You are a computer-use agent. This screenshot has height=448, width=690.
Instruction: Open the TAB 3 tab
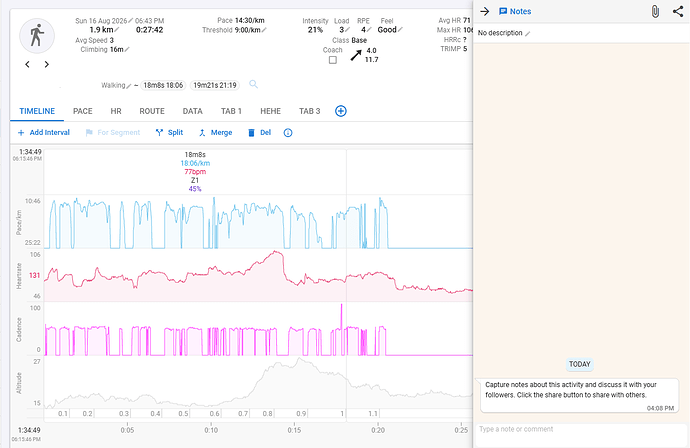coord(309,111)
